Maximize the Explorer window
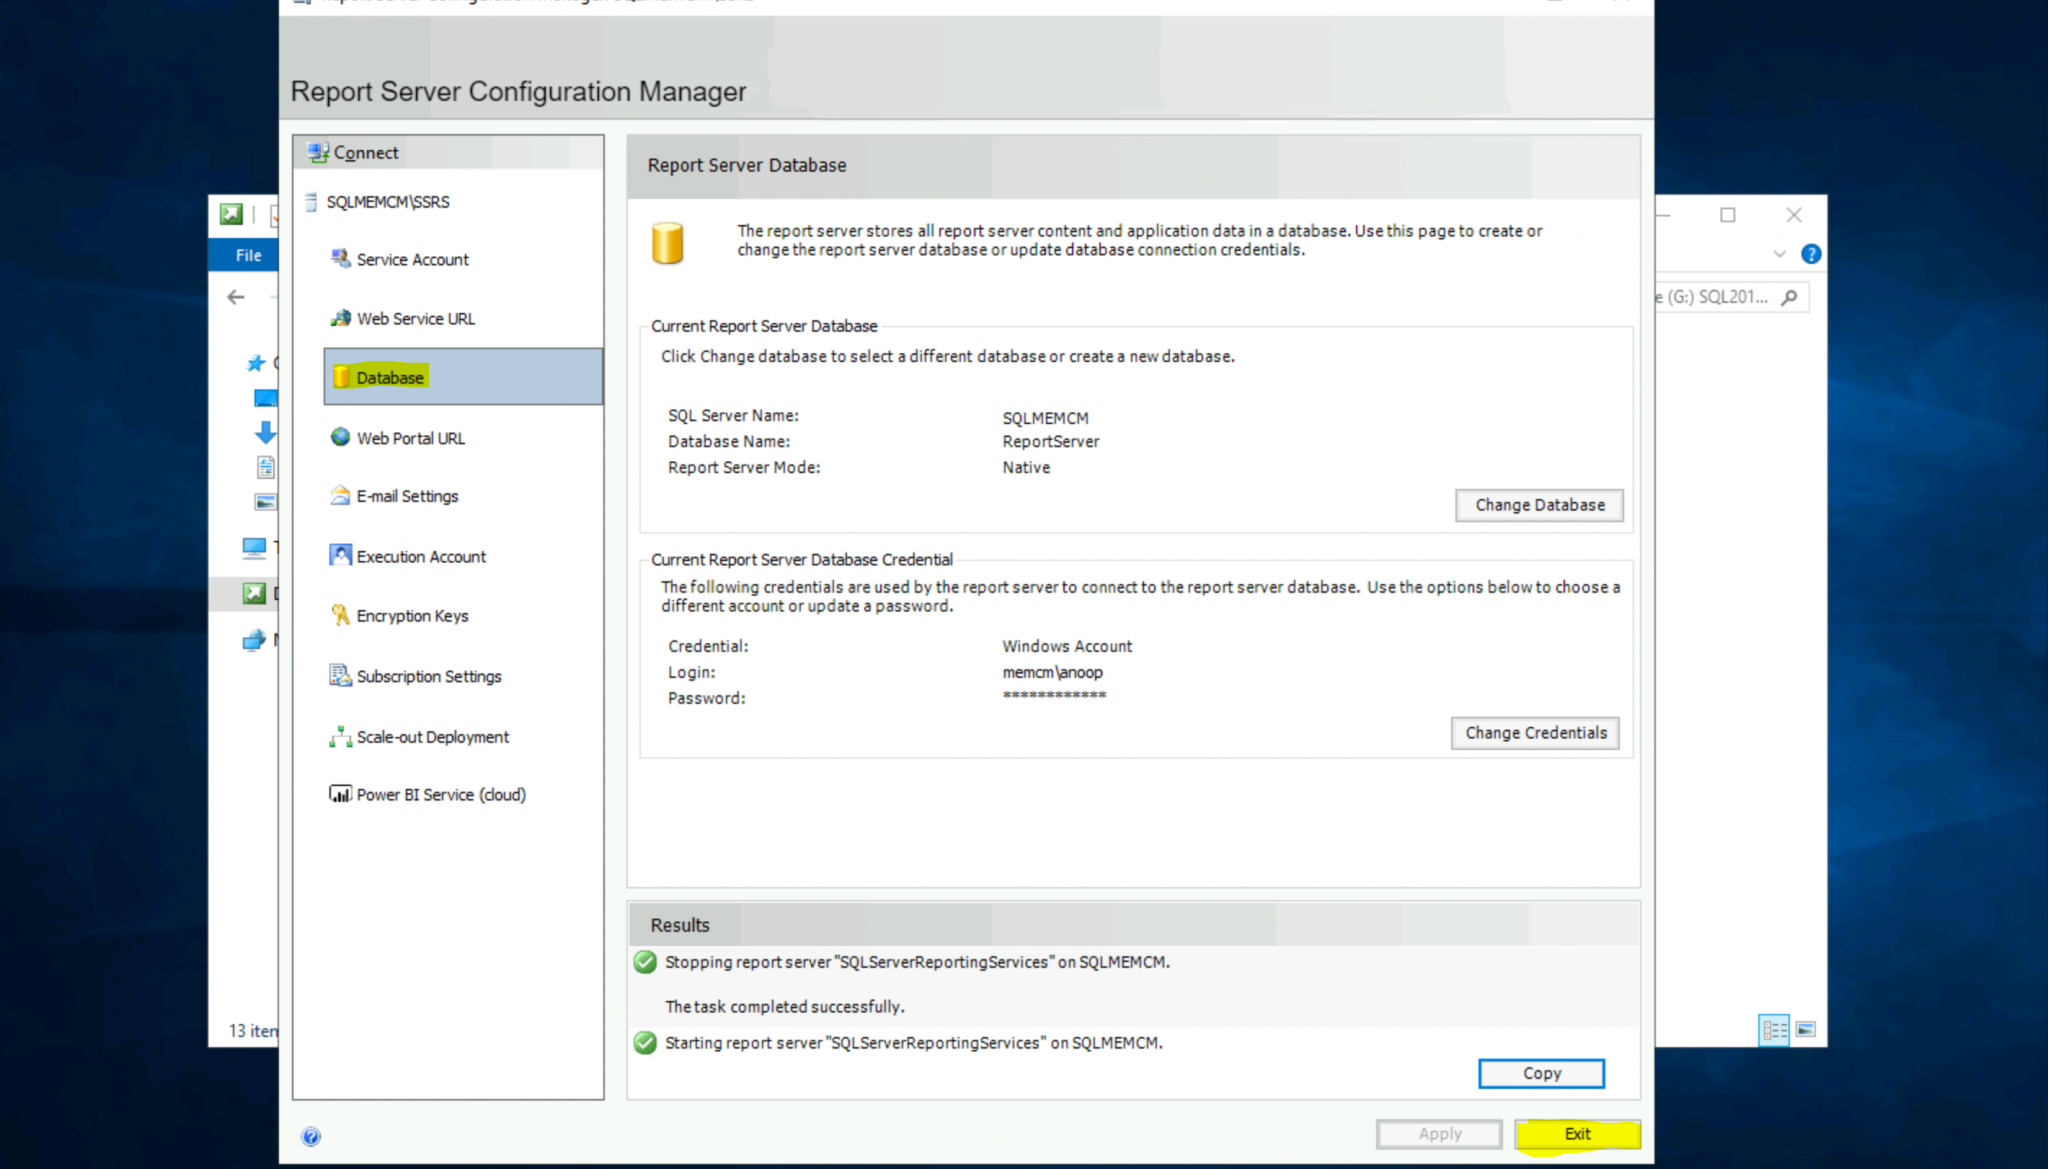This screenshot has height=1169, width=2048. pyautogui.click(x=1727, y=215)
